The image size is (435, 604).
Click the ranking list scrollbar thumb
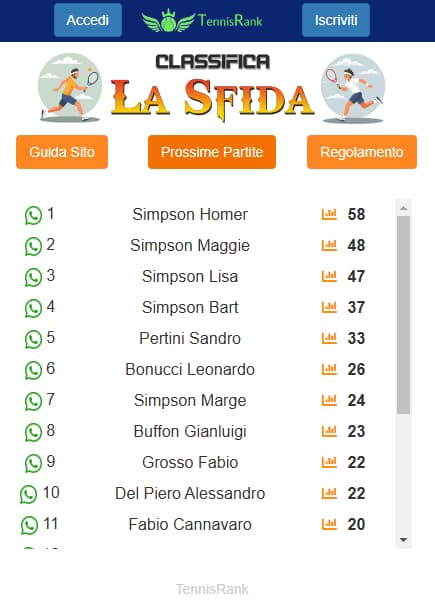coord(403,315)
